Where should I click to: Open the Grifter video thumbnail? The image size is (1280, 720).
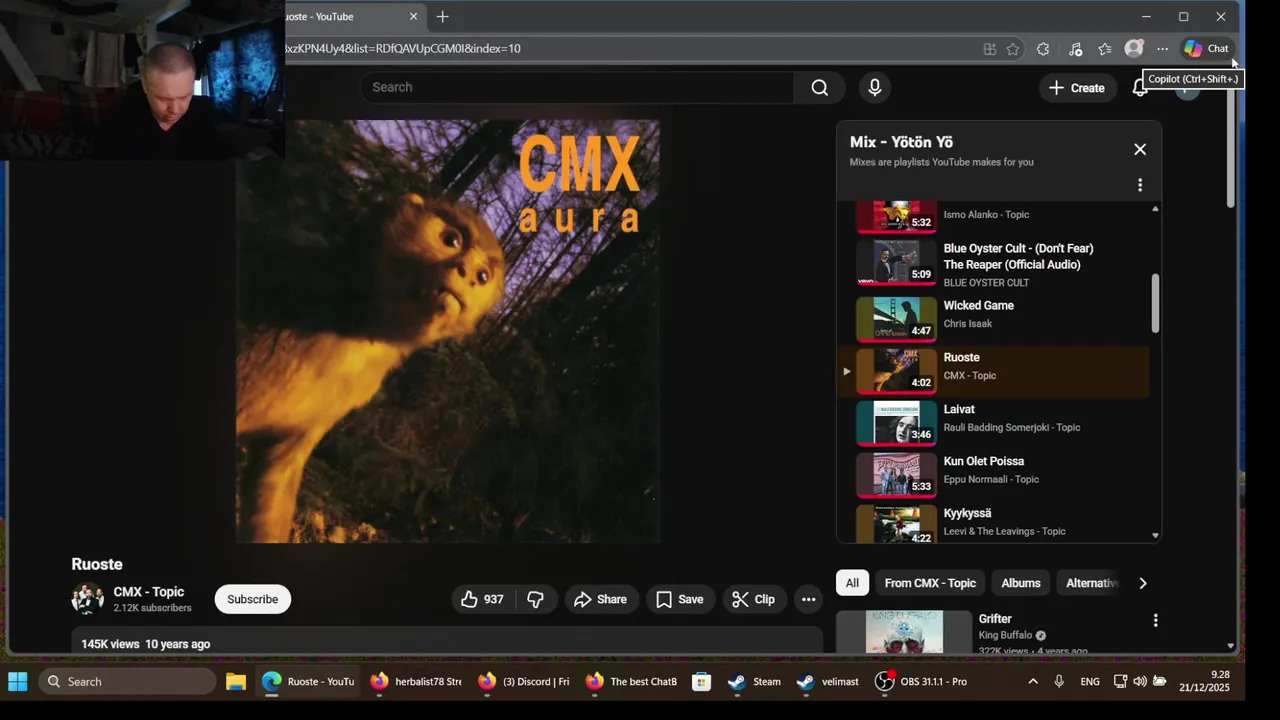point(904,632)
